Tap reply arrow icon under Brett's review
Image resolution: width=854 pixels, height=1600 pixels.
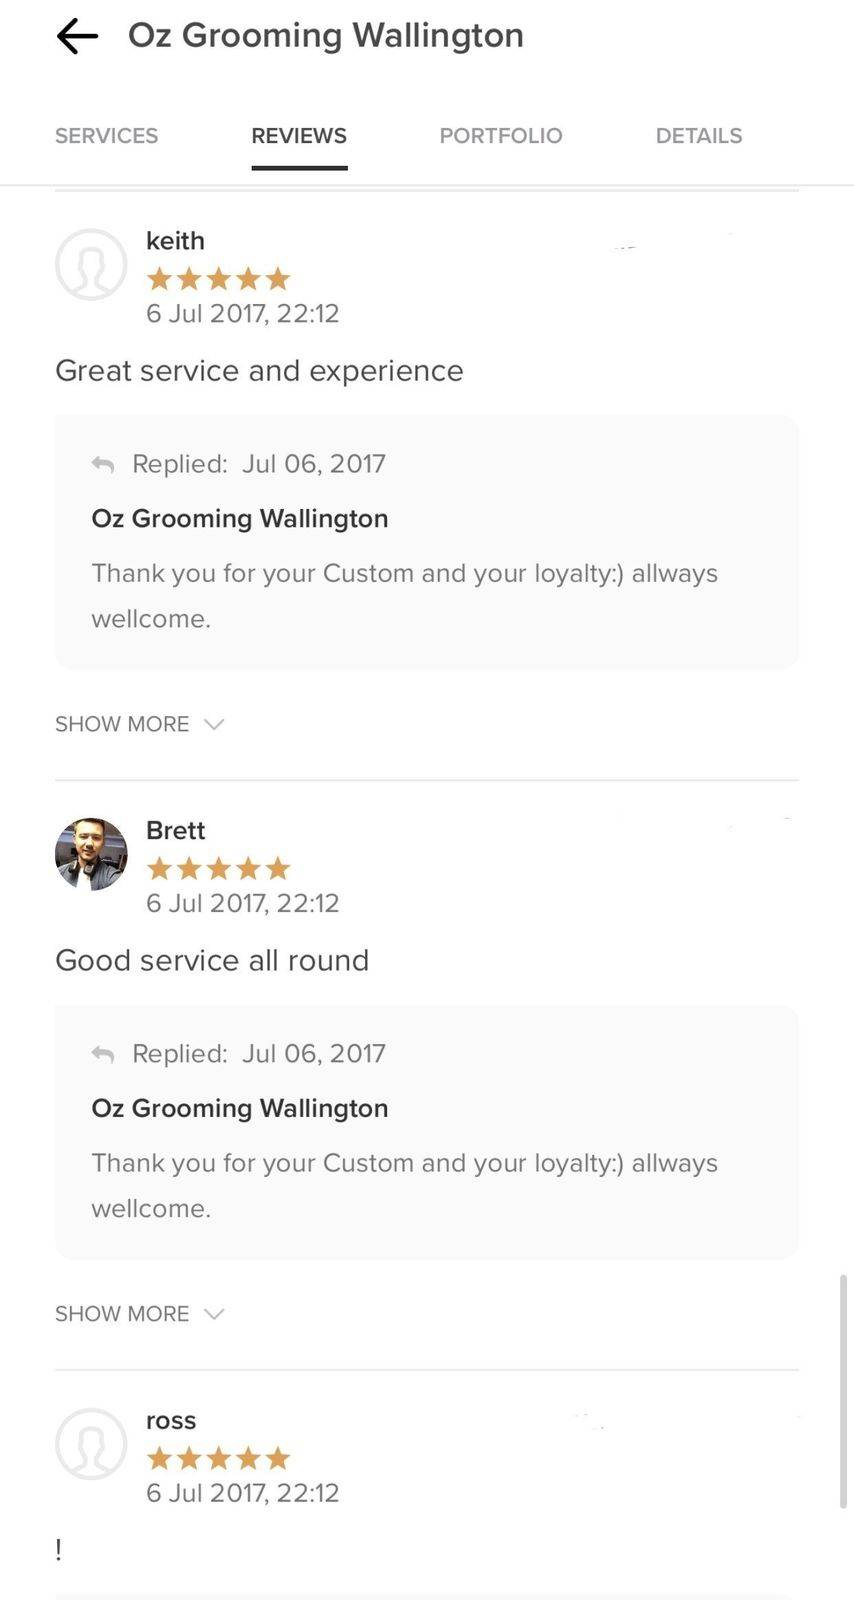click(x=103, y=1054)
